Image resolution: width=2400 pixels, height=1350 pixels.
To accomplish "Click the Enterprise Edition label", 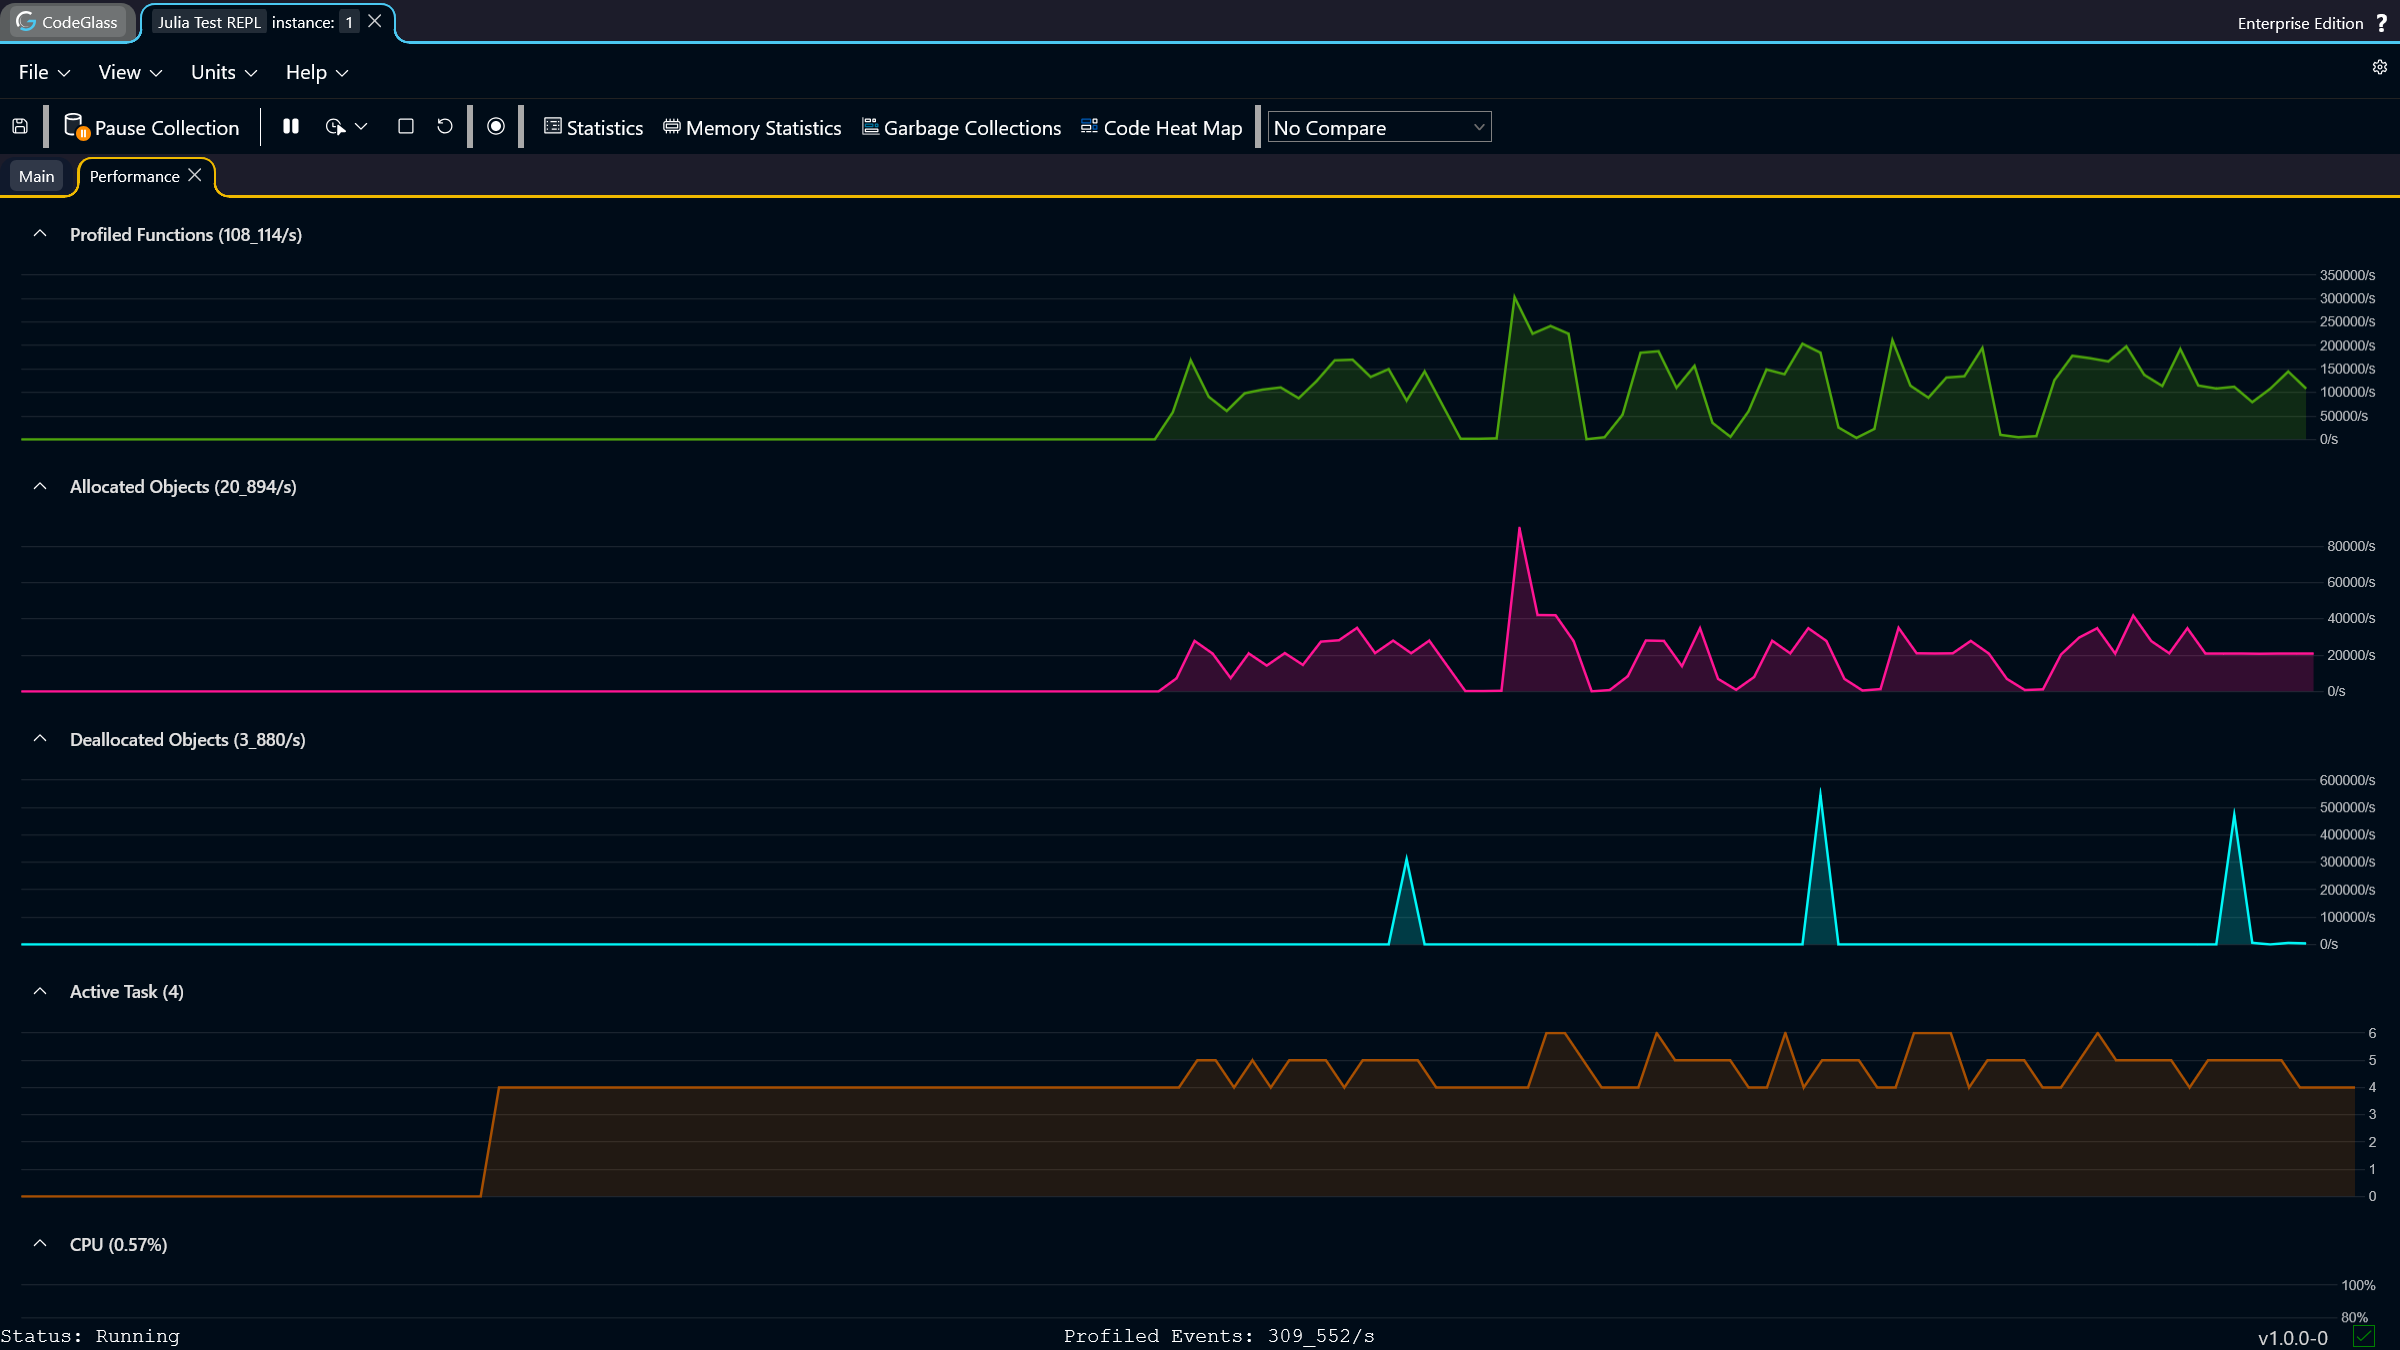I will [2300, 23].
